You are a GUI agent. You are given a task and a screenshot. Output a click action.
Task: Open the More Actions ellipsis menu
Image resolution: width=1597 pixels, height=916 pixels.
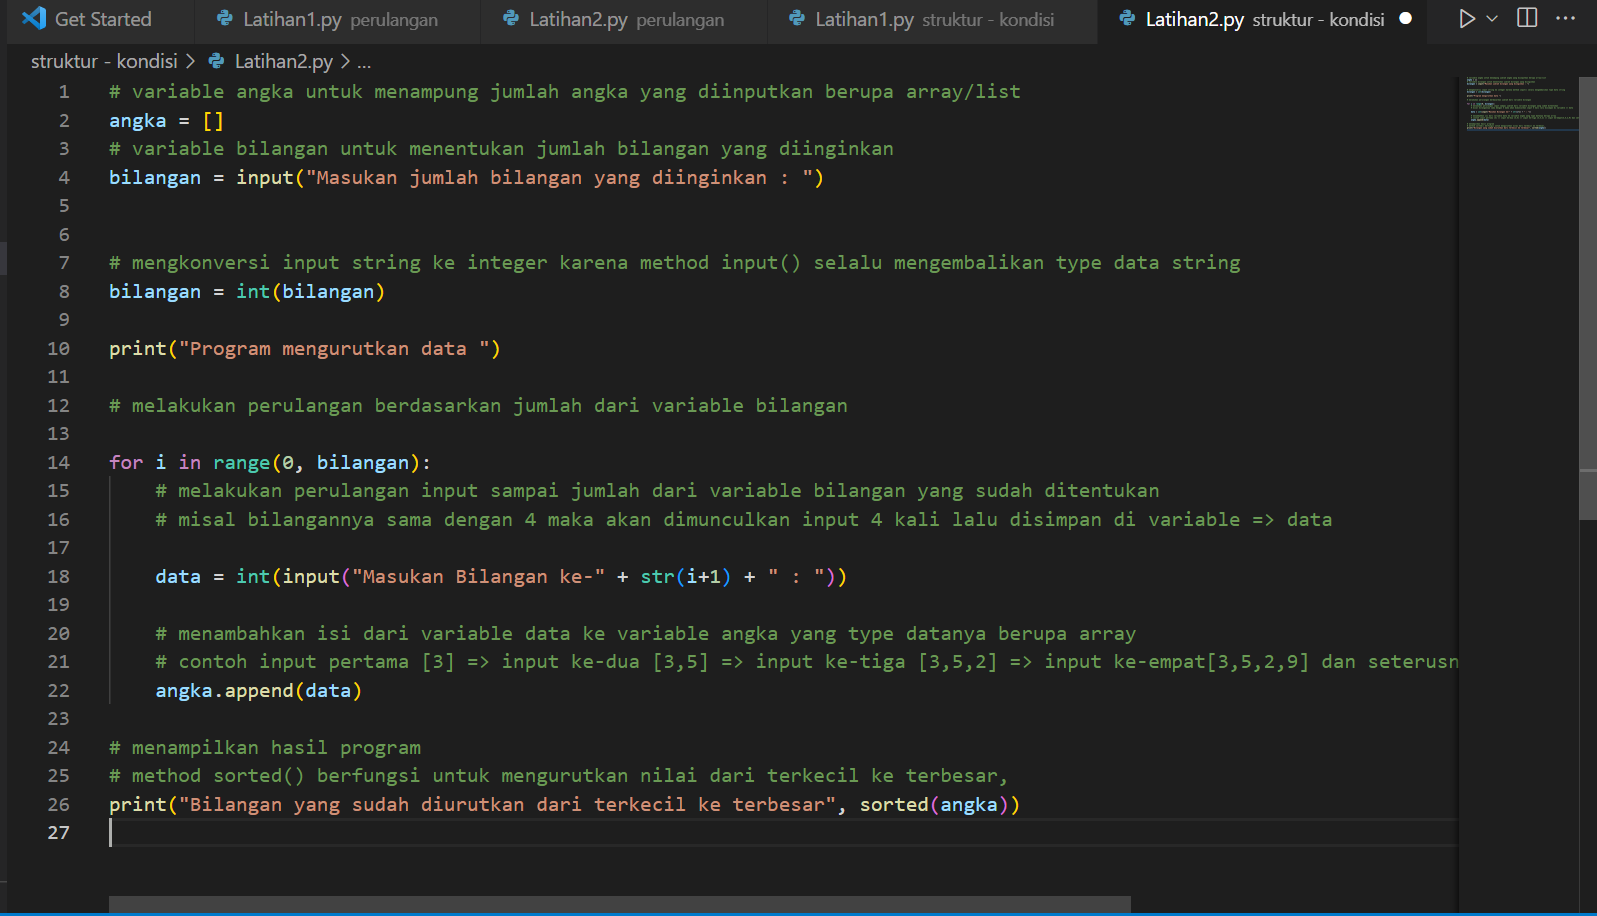point(1566,18)
